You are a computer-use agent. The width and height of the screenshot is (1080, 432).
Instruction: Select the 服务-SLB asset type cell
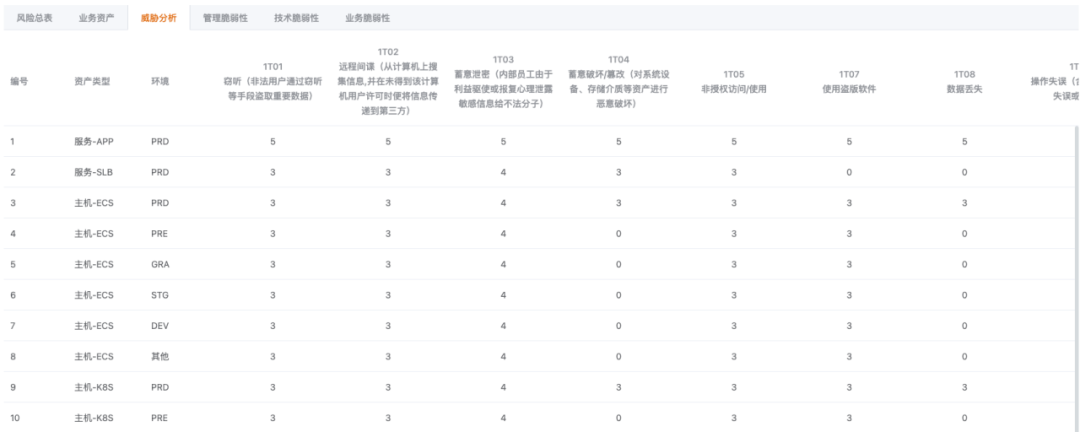94,172
